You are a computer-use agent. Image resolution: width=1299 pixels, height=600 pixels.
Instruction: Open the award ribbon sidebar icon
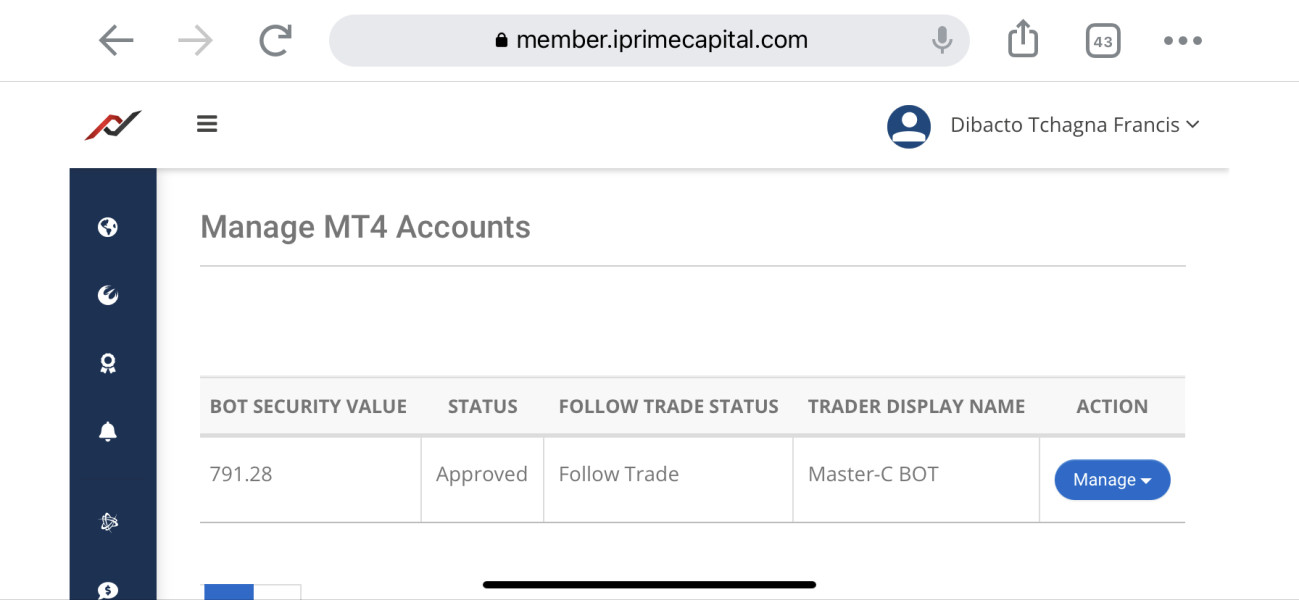(108, 364)
